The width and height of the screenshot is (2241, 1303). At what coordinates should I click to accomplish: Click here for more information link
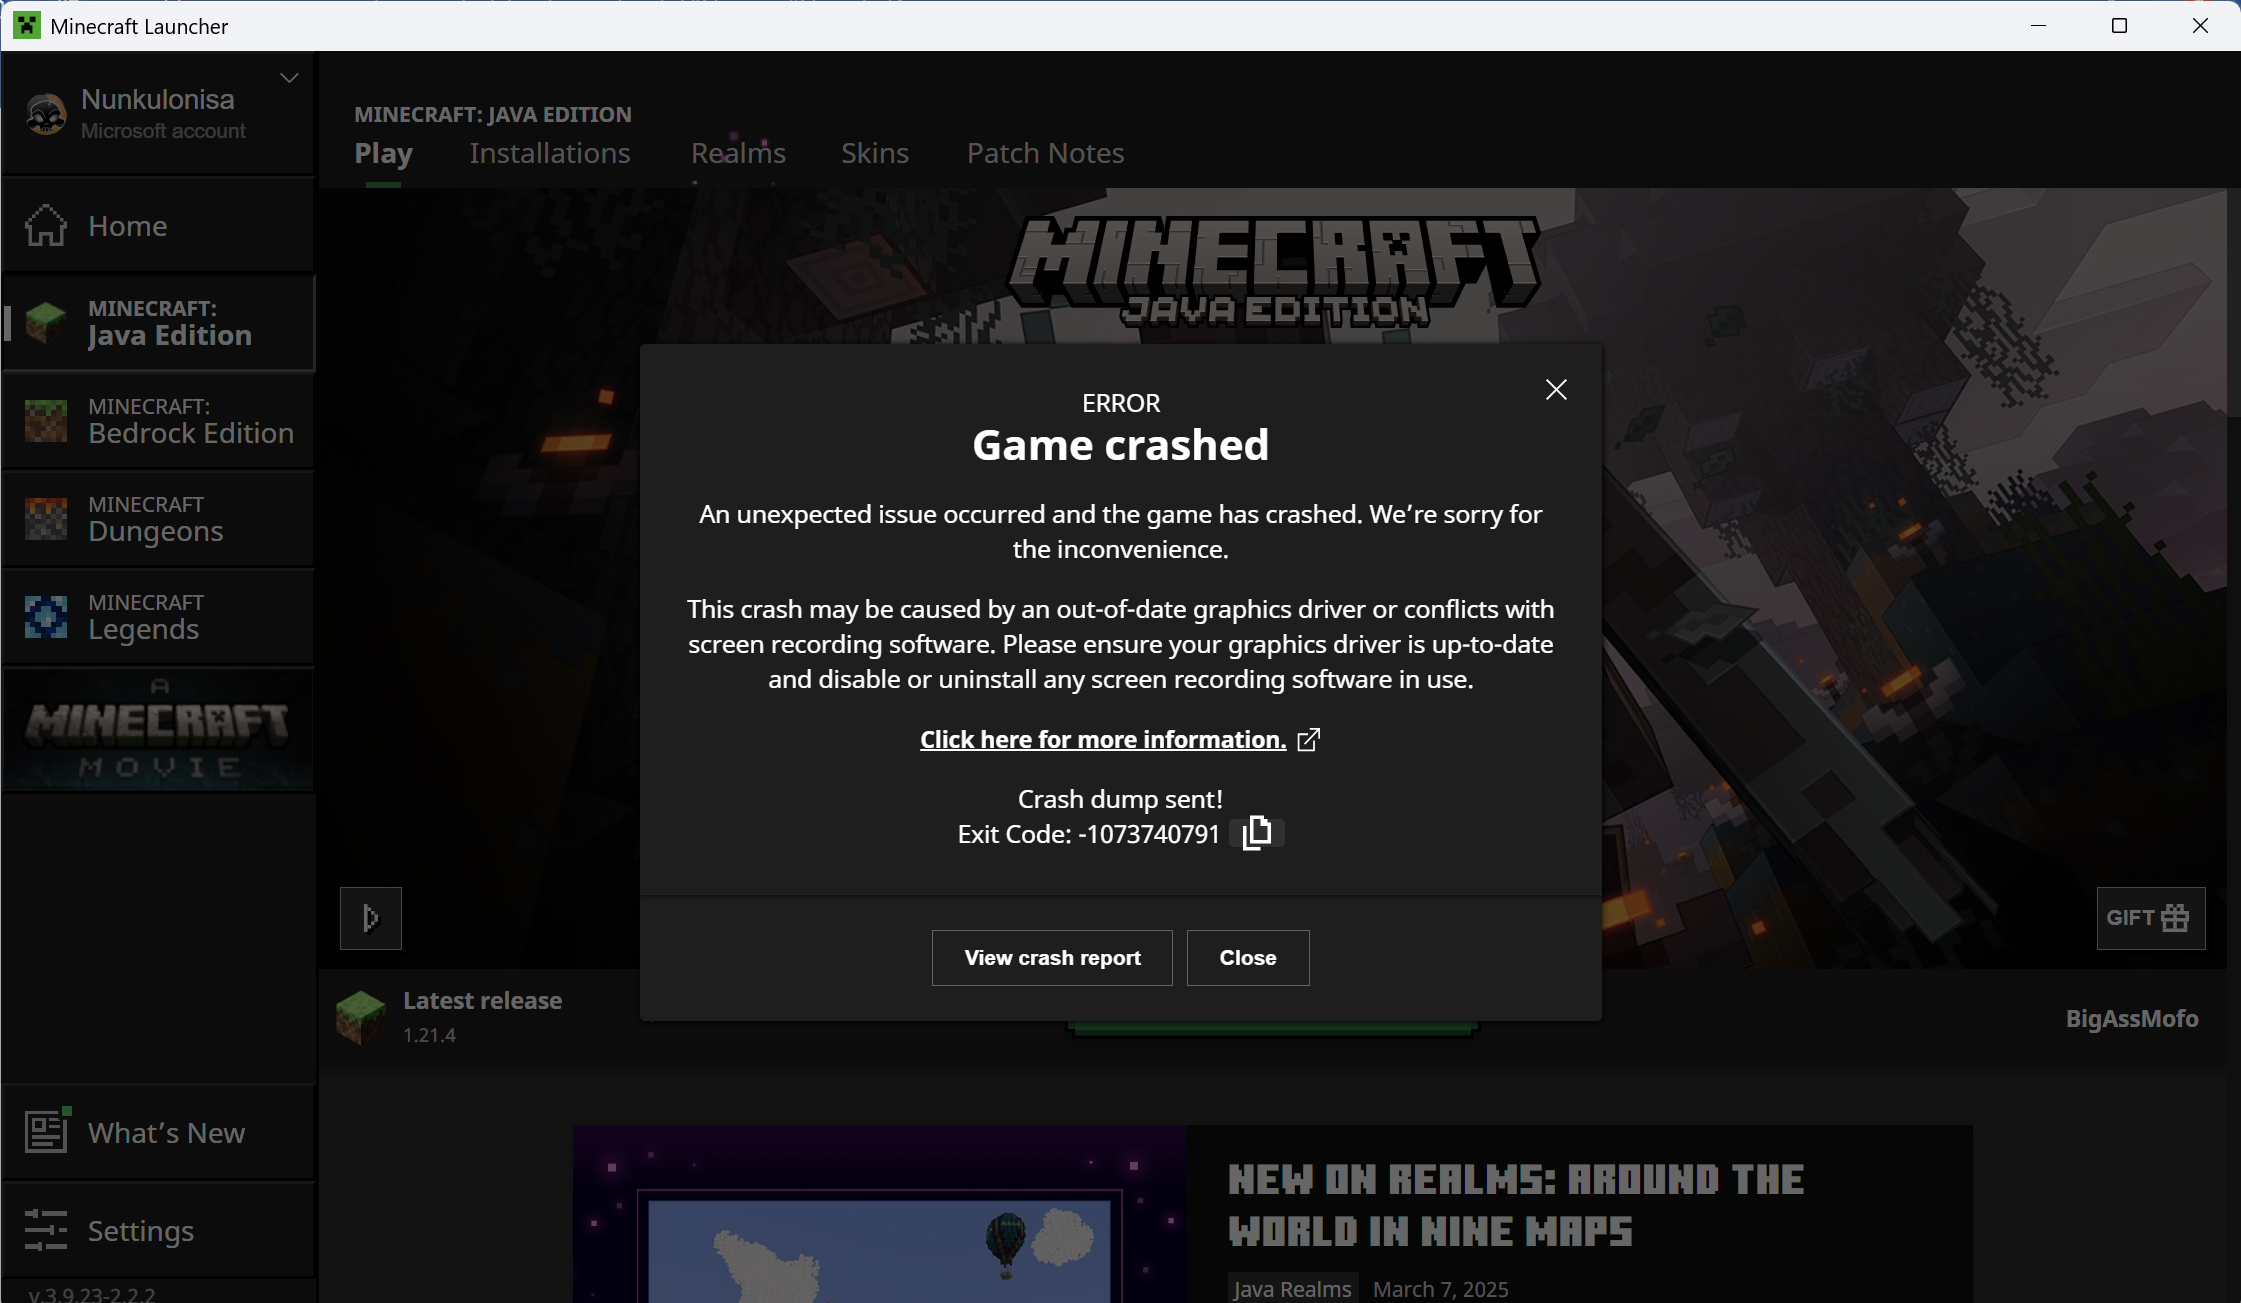pyautogui.click(x=1102, y=740)
